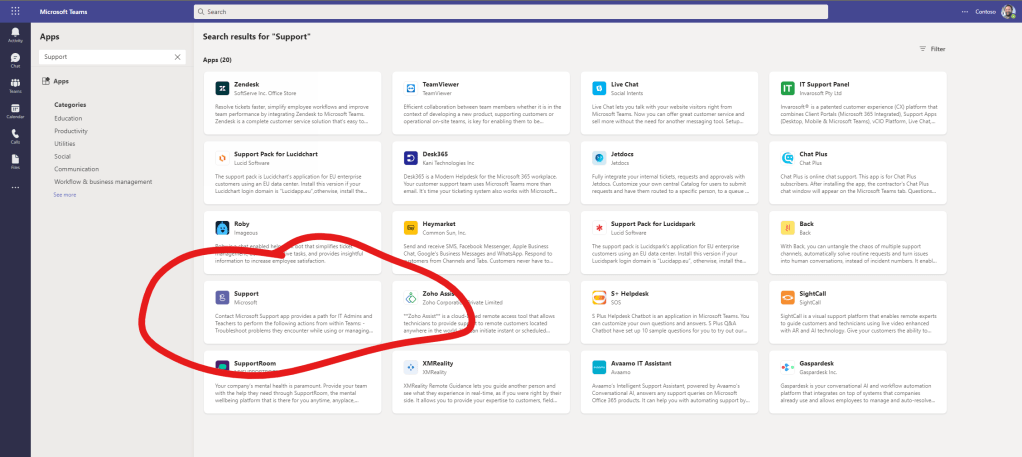
Task: Select the Productivity category
Action: (71, 131)
